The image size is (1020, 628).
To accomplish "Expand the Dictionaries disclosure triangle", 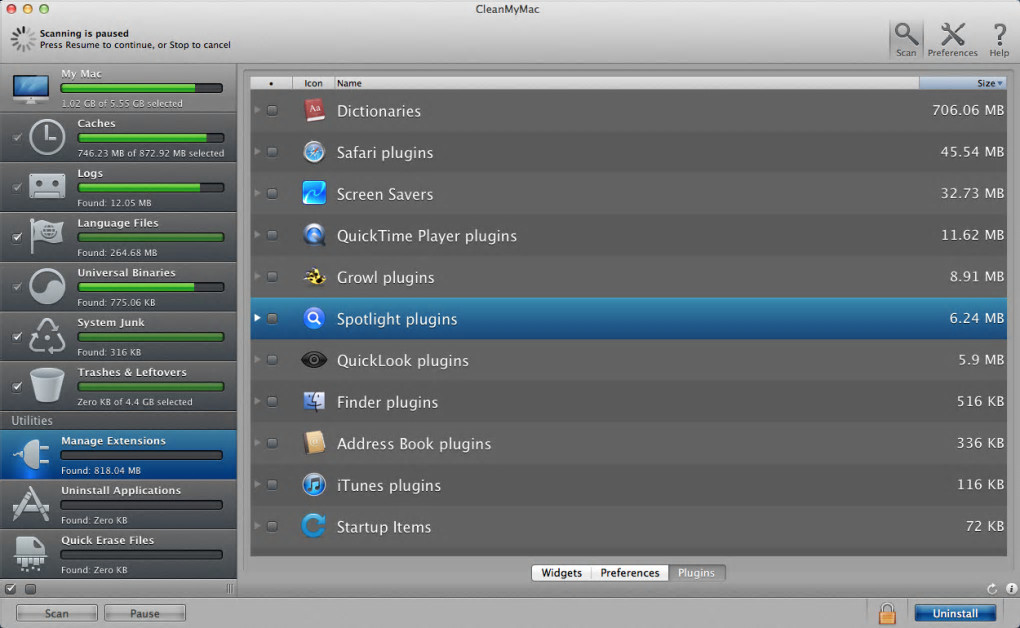I will (x=258, y=110).
